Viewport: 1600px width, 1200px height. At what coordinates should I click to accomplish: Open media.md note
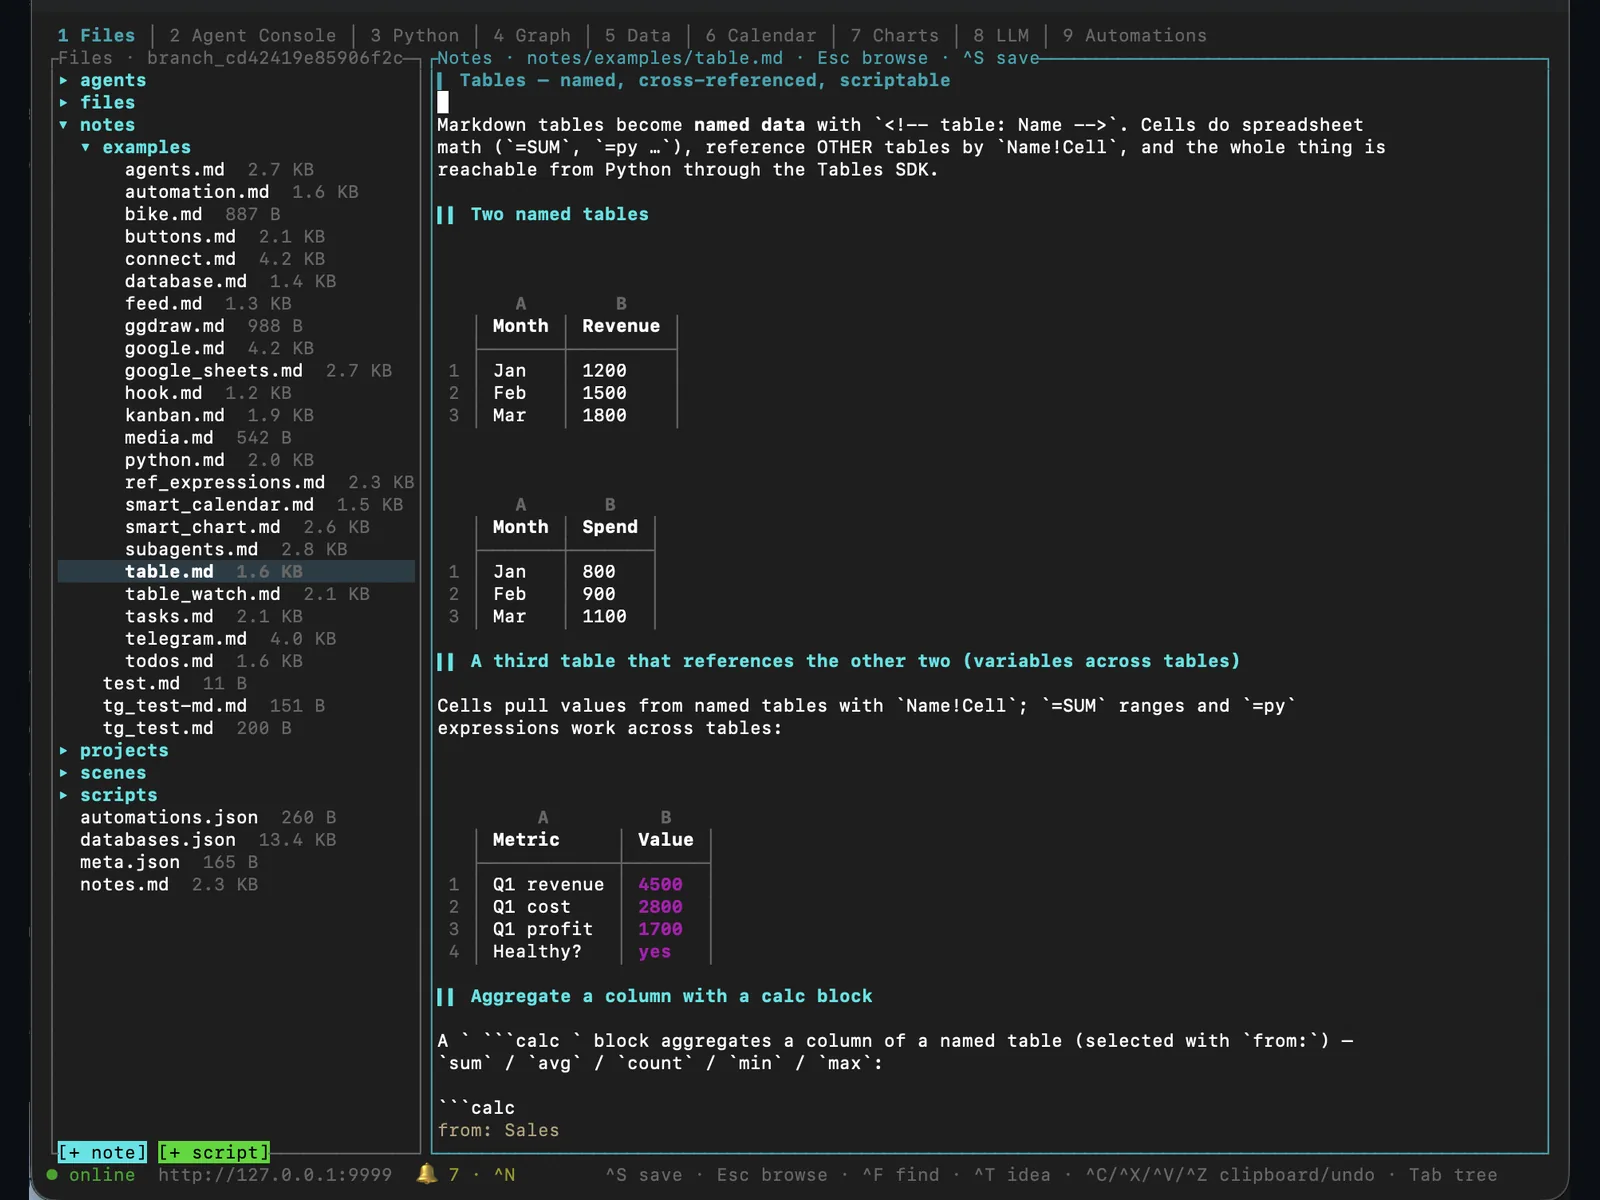169,438
